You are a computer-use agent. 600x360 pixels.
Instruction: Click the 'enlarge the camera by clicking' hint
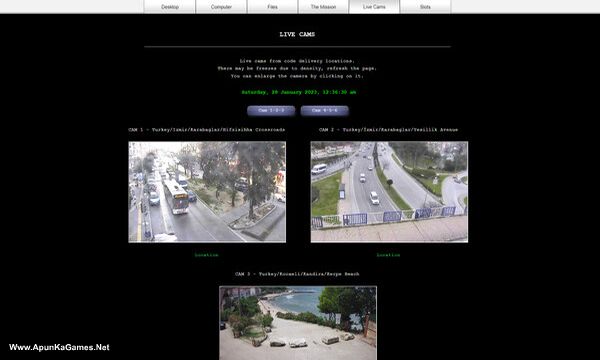pyautogui.click(x=297, y=76)
